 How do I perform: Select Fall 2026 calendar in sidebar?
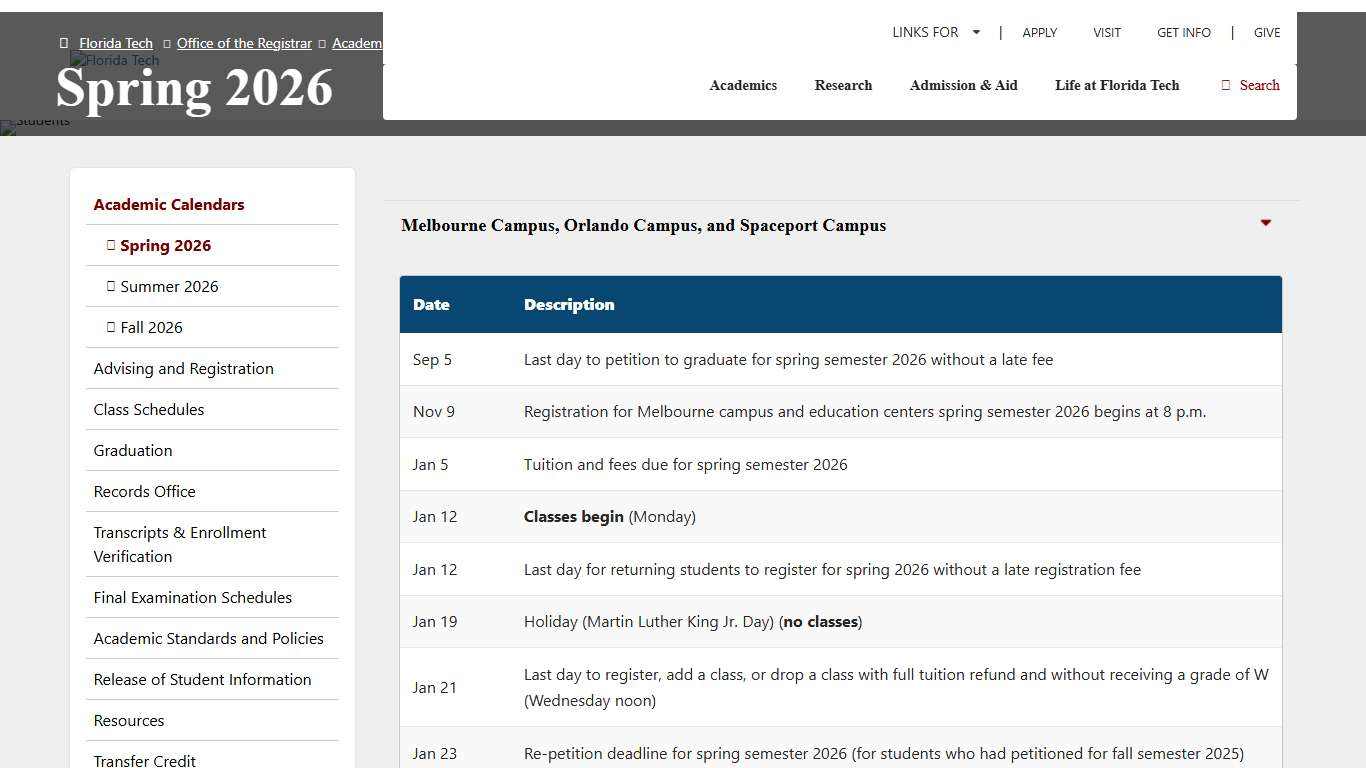tap(151, 328)
